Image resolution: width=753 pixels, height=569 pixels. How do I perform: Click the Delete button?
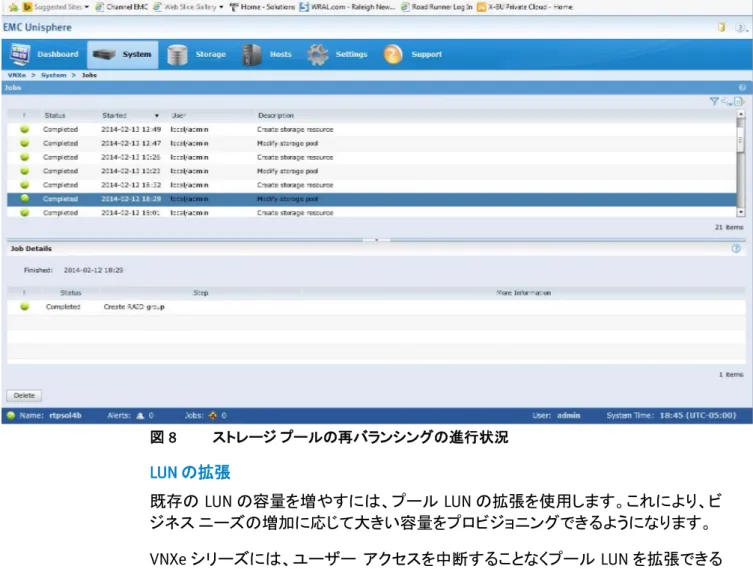(24, 396)
